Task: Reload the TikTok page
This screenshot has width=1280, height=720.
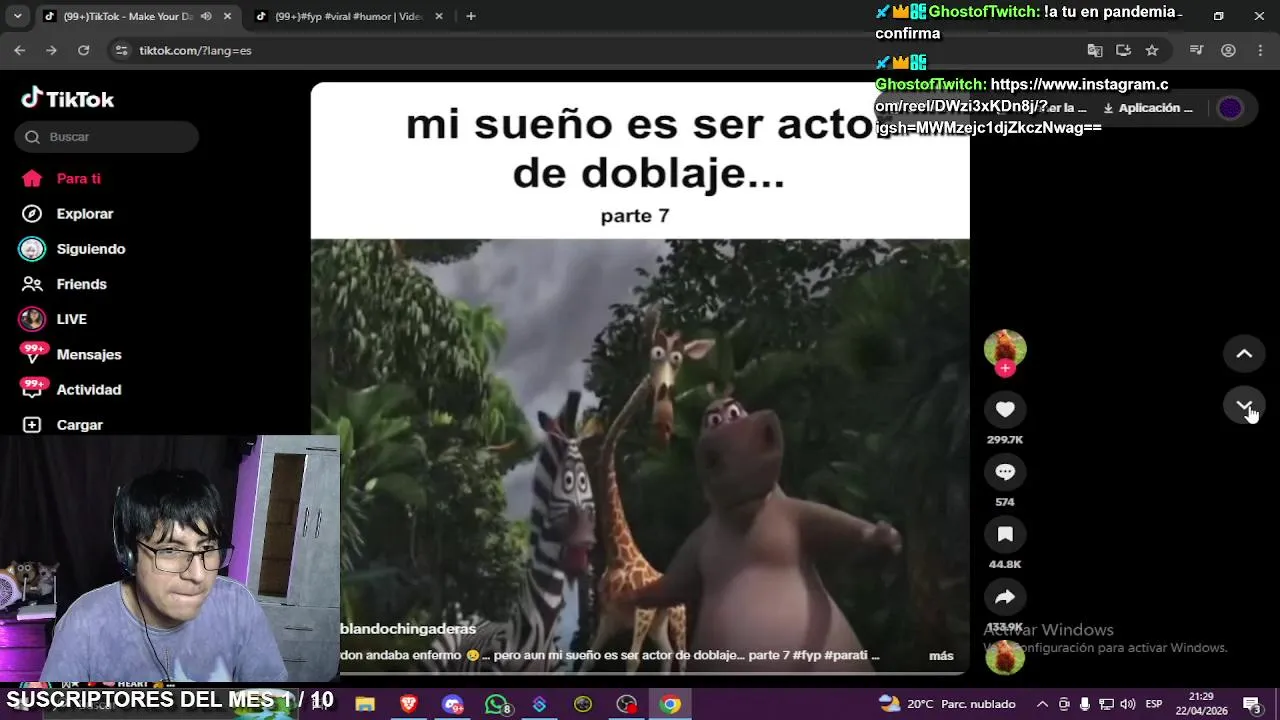Action: click(84, 50)
